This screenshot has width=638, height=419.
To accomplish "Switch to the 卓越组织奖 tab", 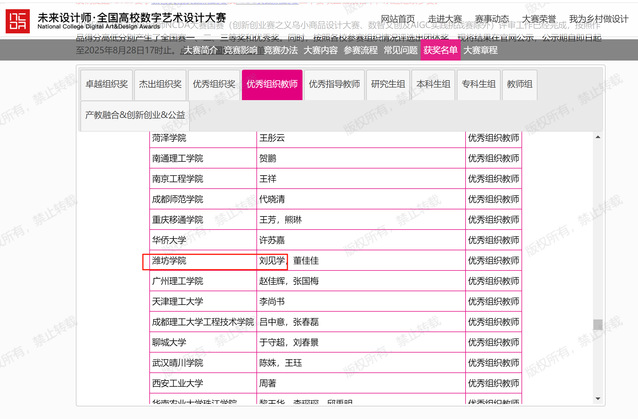I will tap(108, 85).
